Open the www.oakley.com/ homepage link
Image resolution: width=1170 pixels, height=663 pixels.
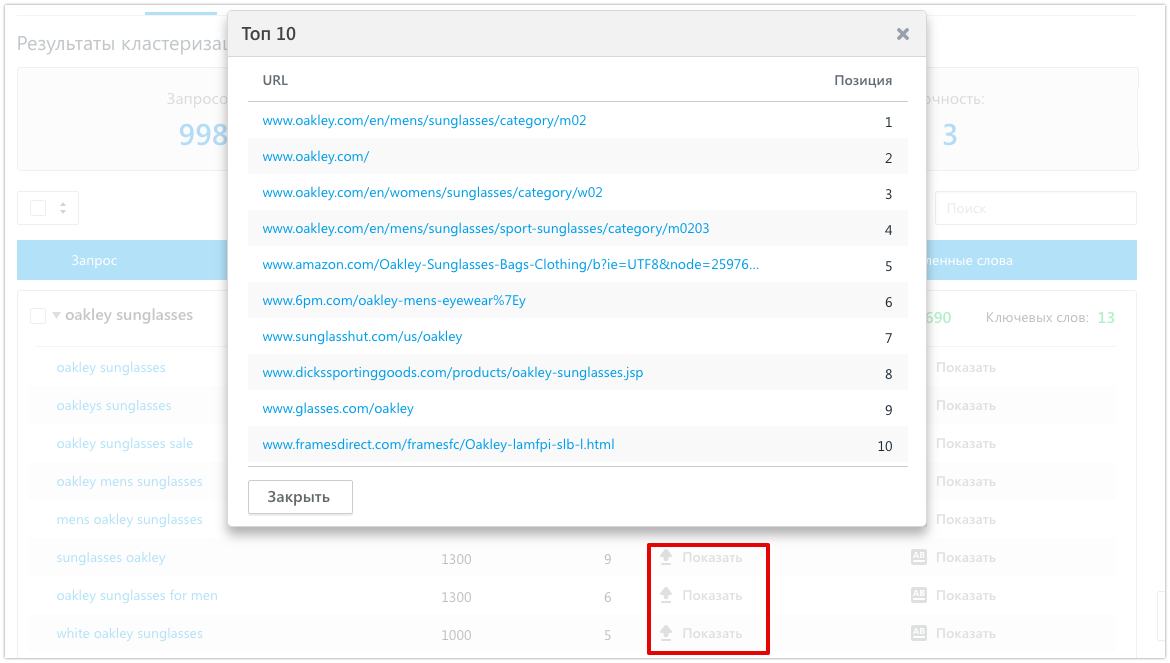click(316, 157)
